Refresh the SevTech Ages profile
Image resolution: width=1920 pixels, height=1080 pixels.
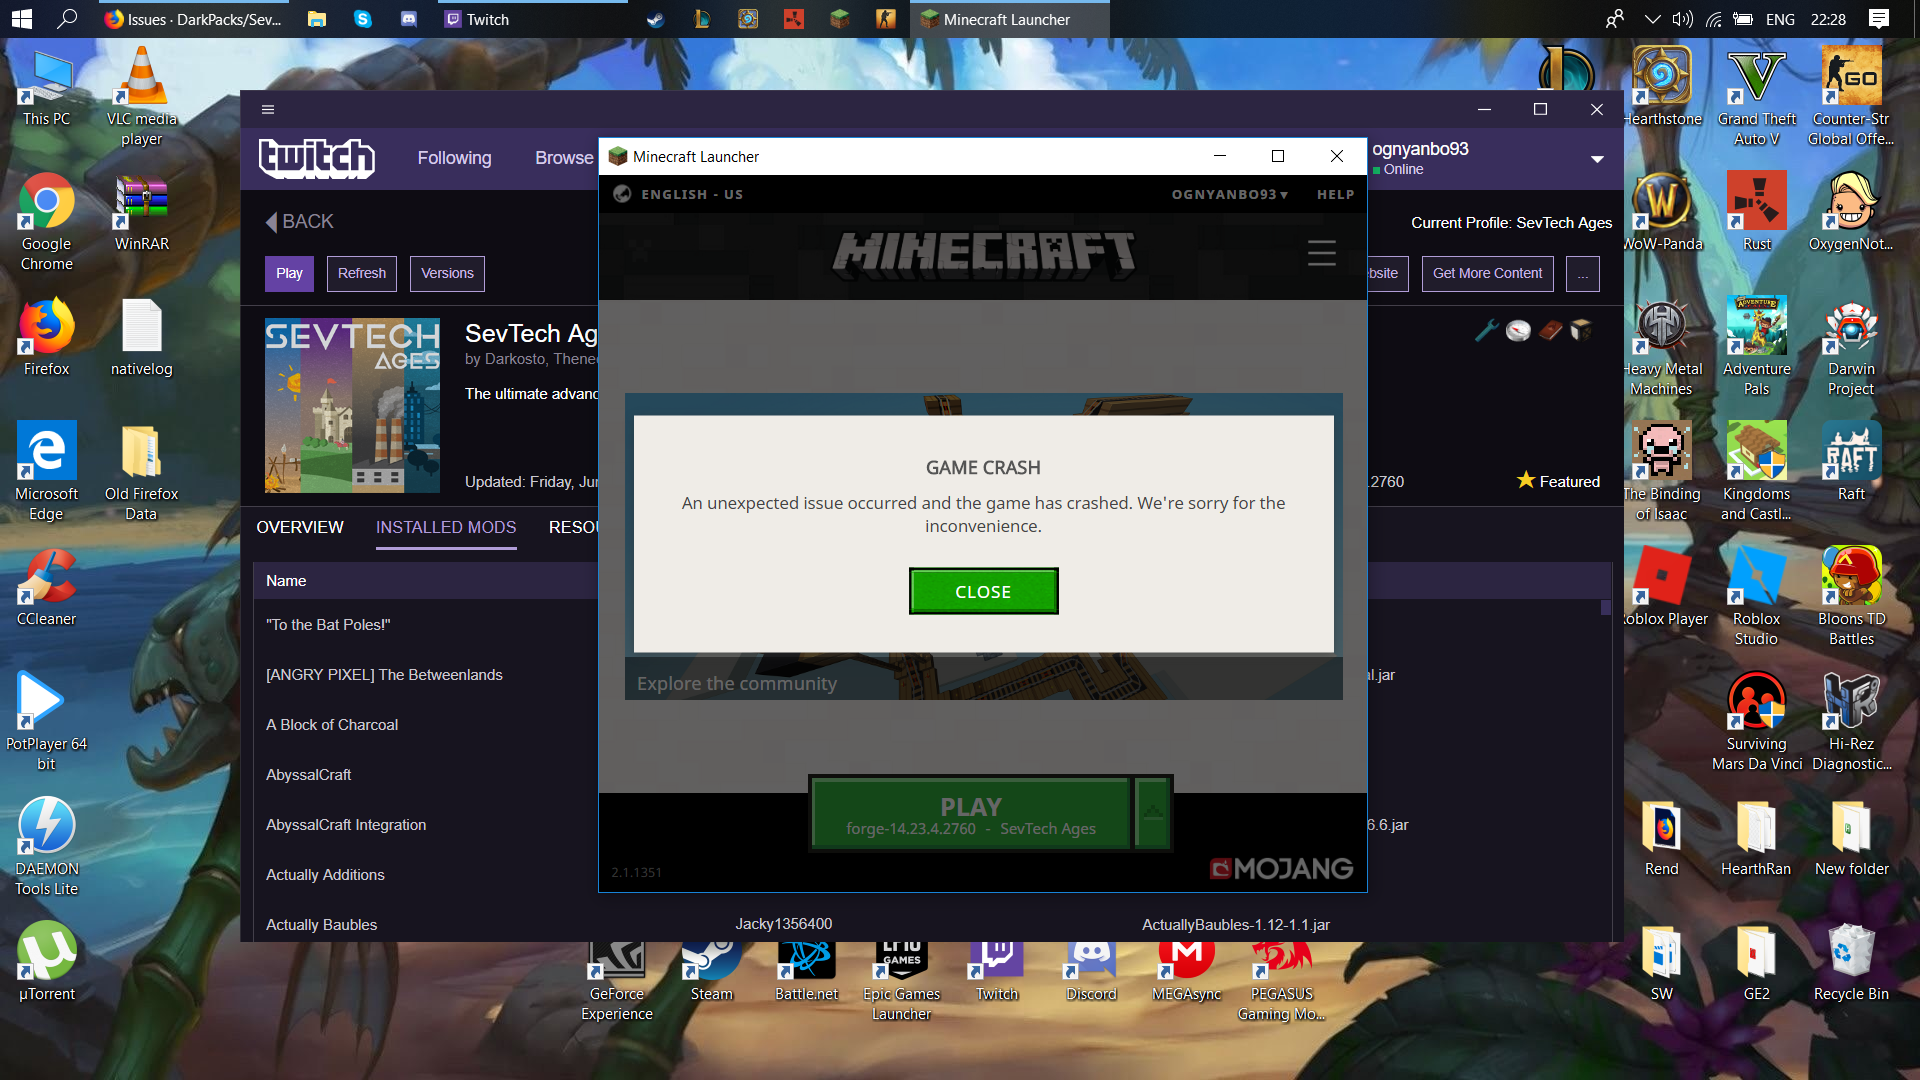361,273
